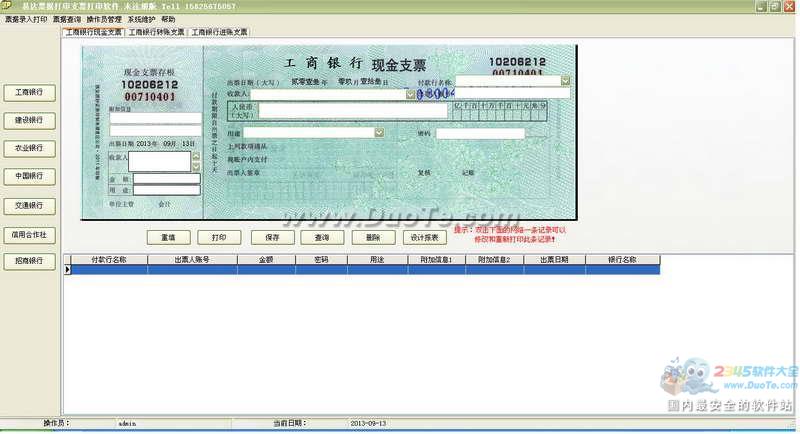Viewport: 800px width, 434px height.
Task: Focus the 用途 field on the cheque
Action: tap(309, 133)
